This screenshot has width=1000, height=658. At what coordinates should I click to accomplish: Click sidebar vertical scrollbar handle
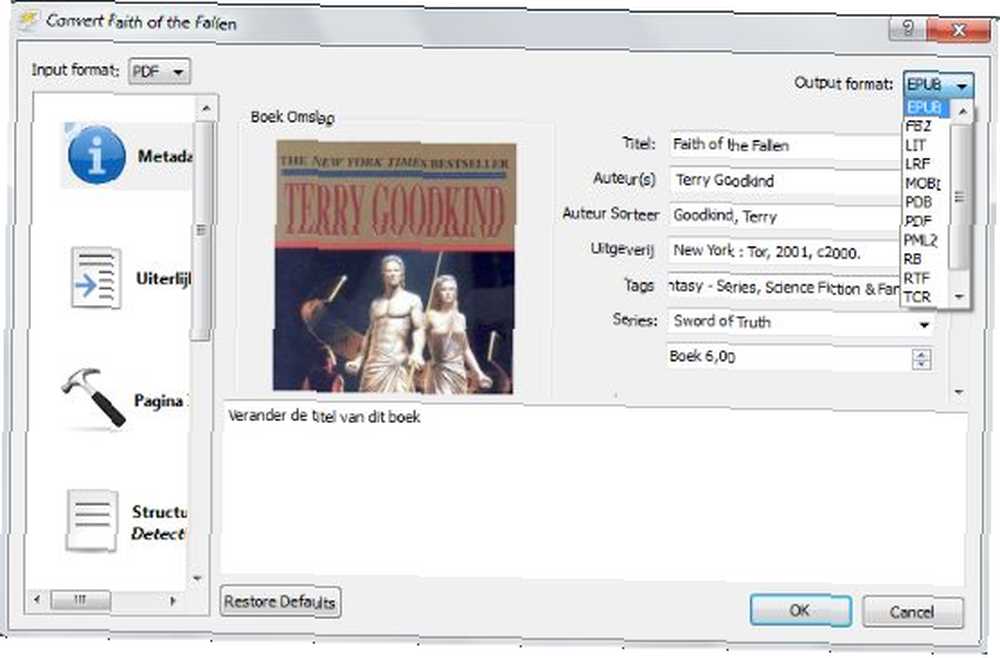coord(203,231)
